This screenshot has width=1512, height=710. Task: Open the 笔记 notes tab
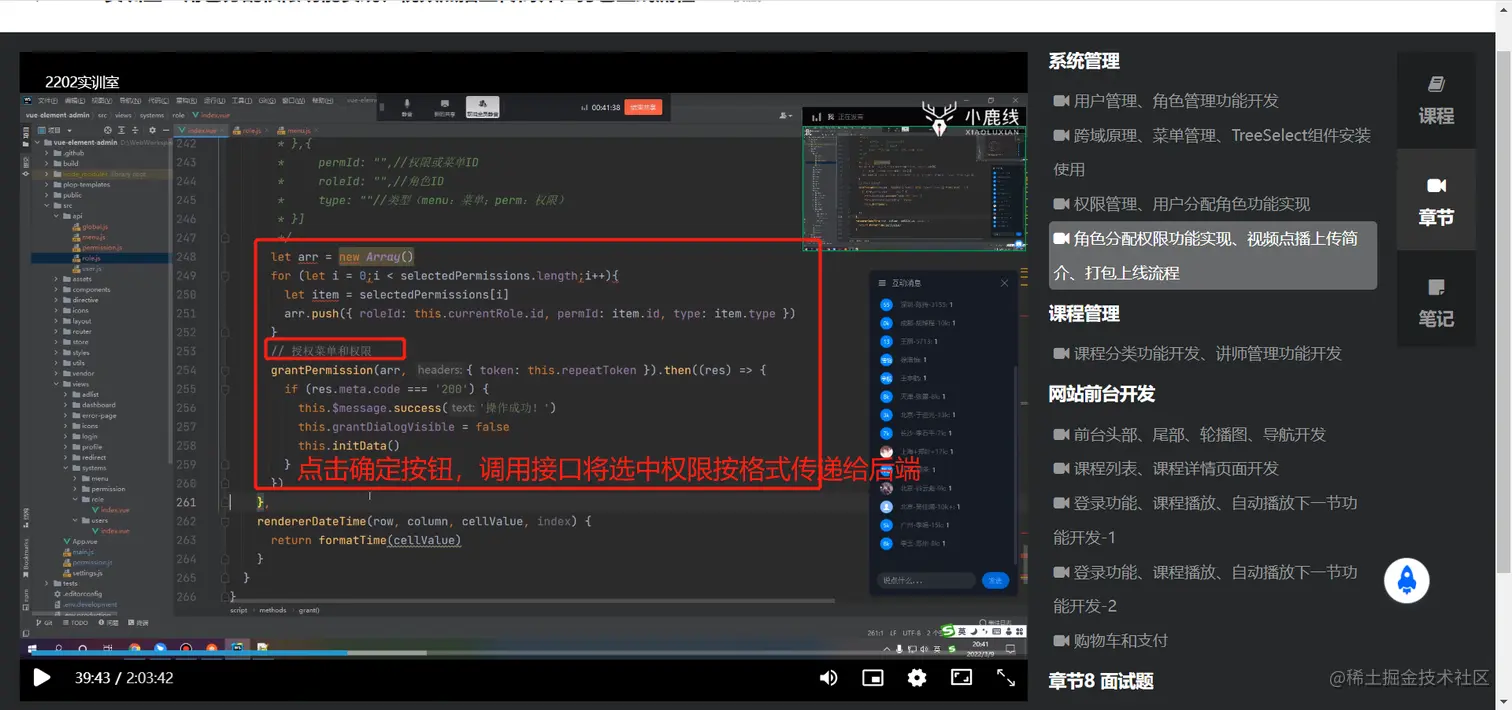1436,301
